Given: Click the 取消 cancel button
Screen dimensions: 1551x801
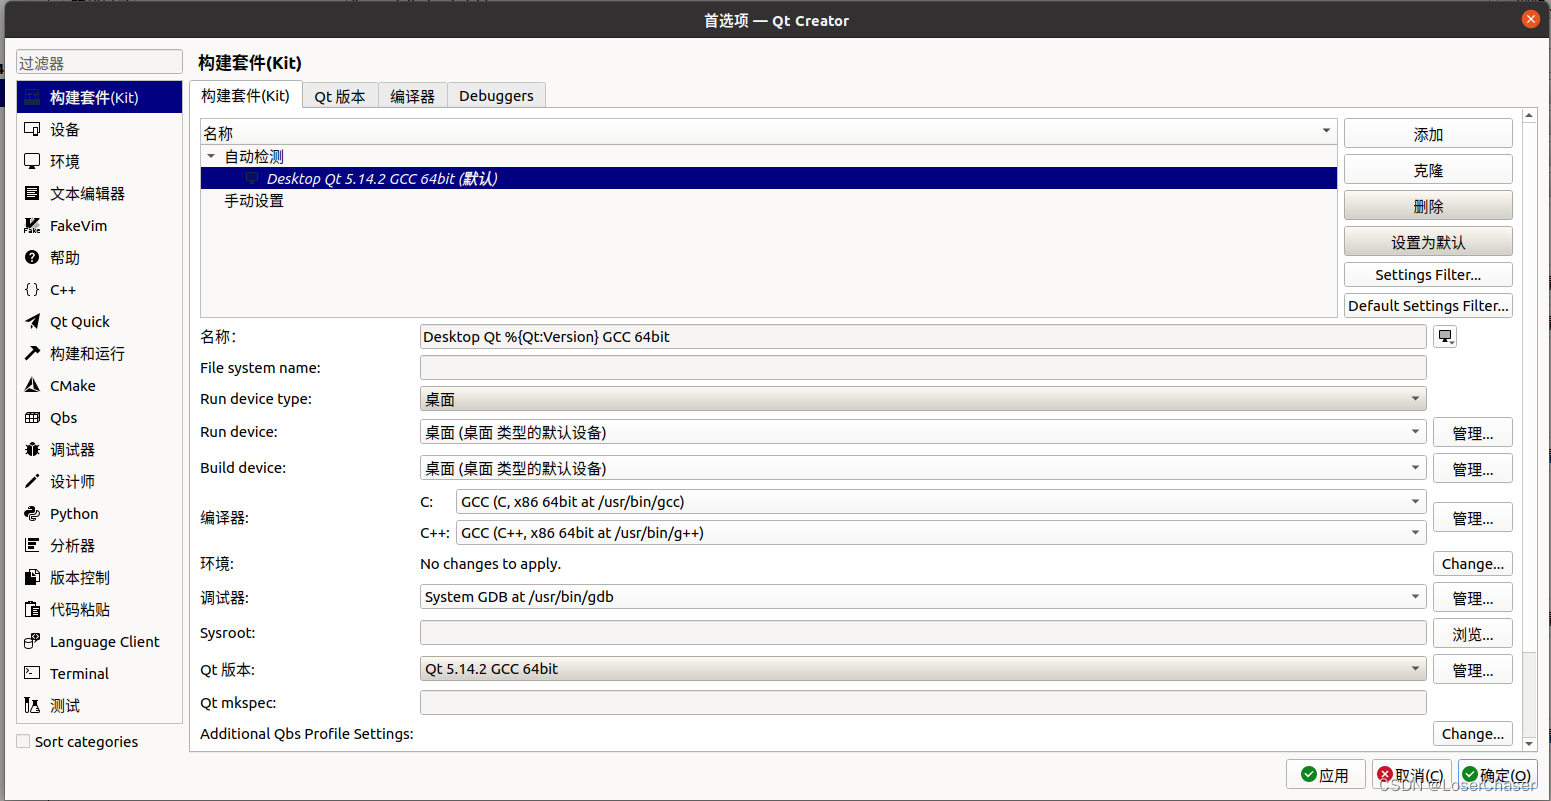Looking at the screenshot, I should click(1411, 775).
